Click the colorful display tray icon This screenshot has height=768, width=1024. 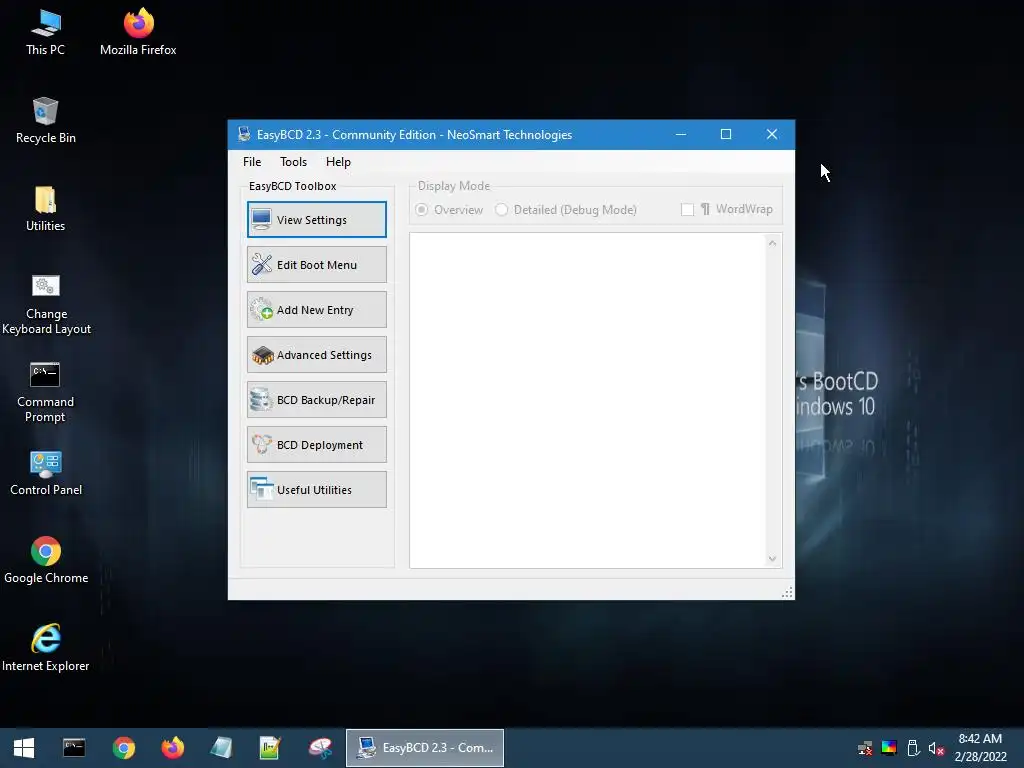coord(889,748)
